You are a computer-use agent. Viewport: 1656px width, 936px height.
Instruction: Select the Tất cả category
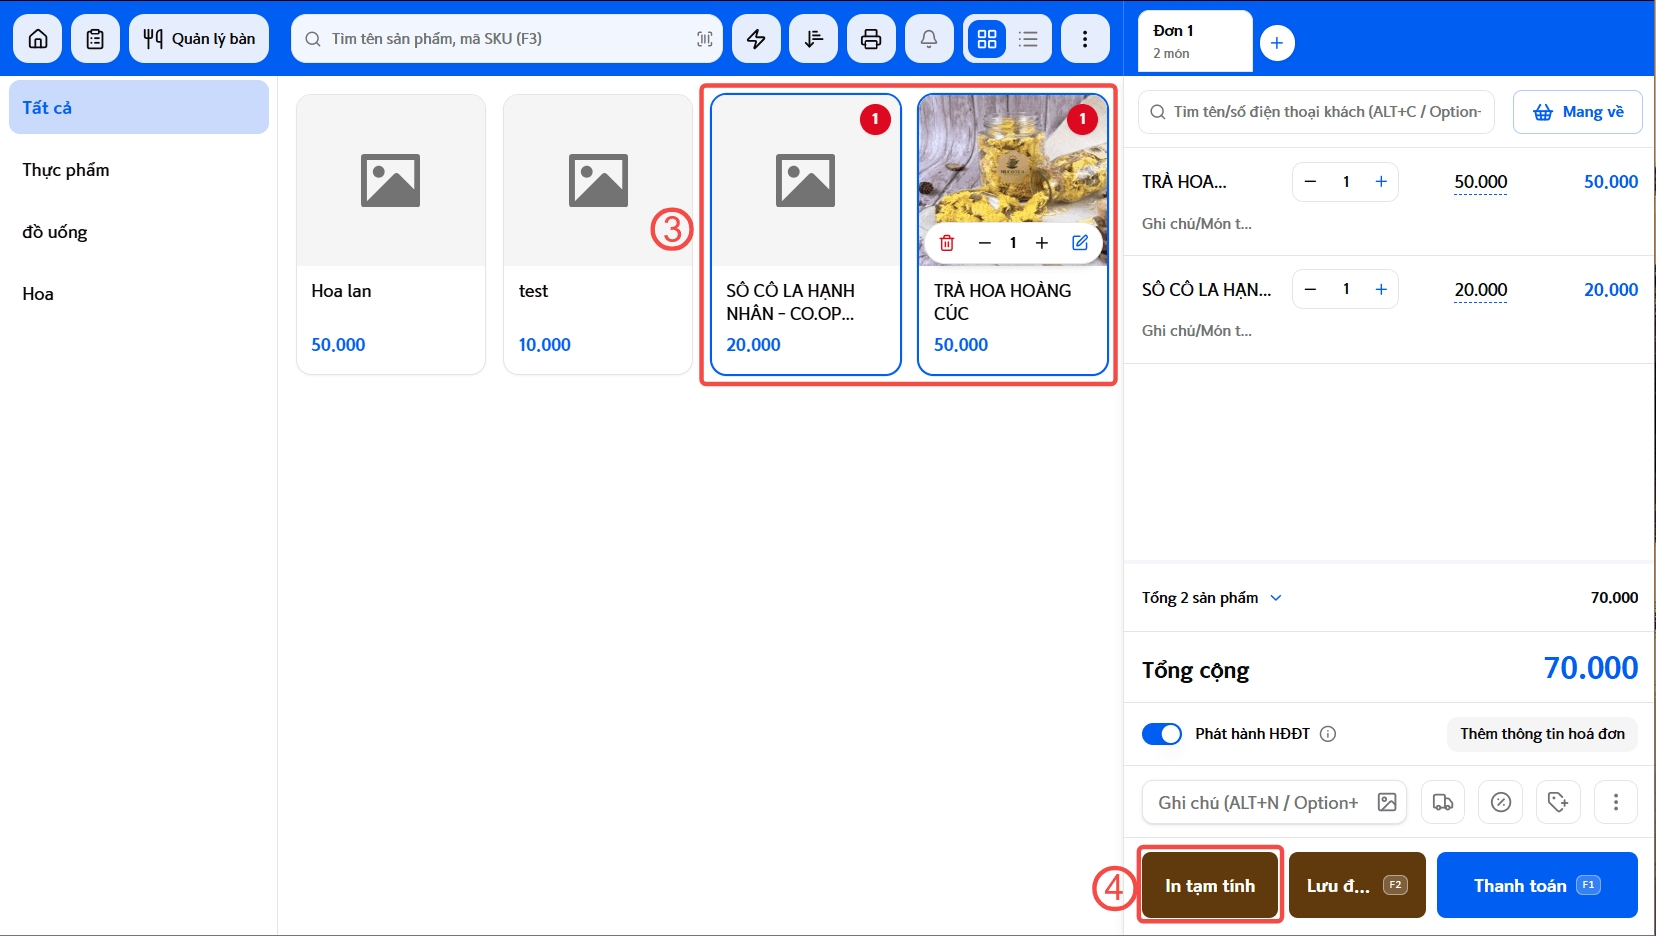(139, 107)
